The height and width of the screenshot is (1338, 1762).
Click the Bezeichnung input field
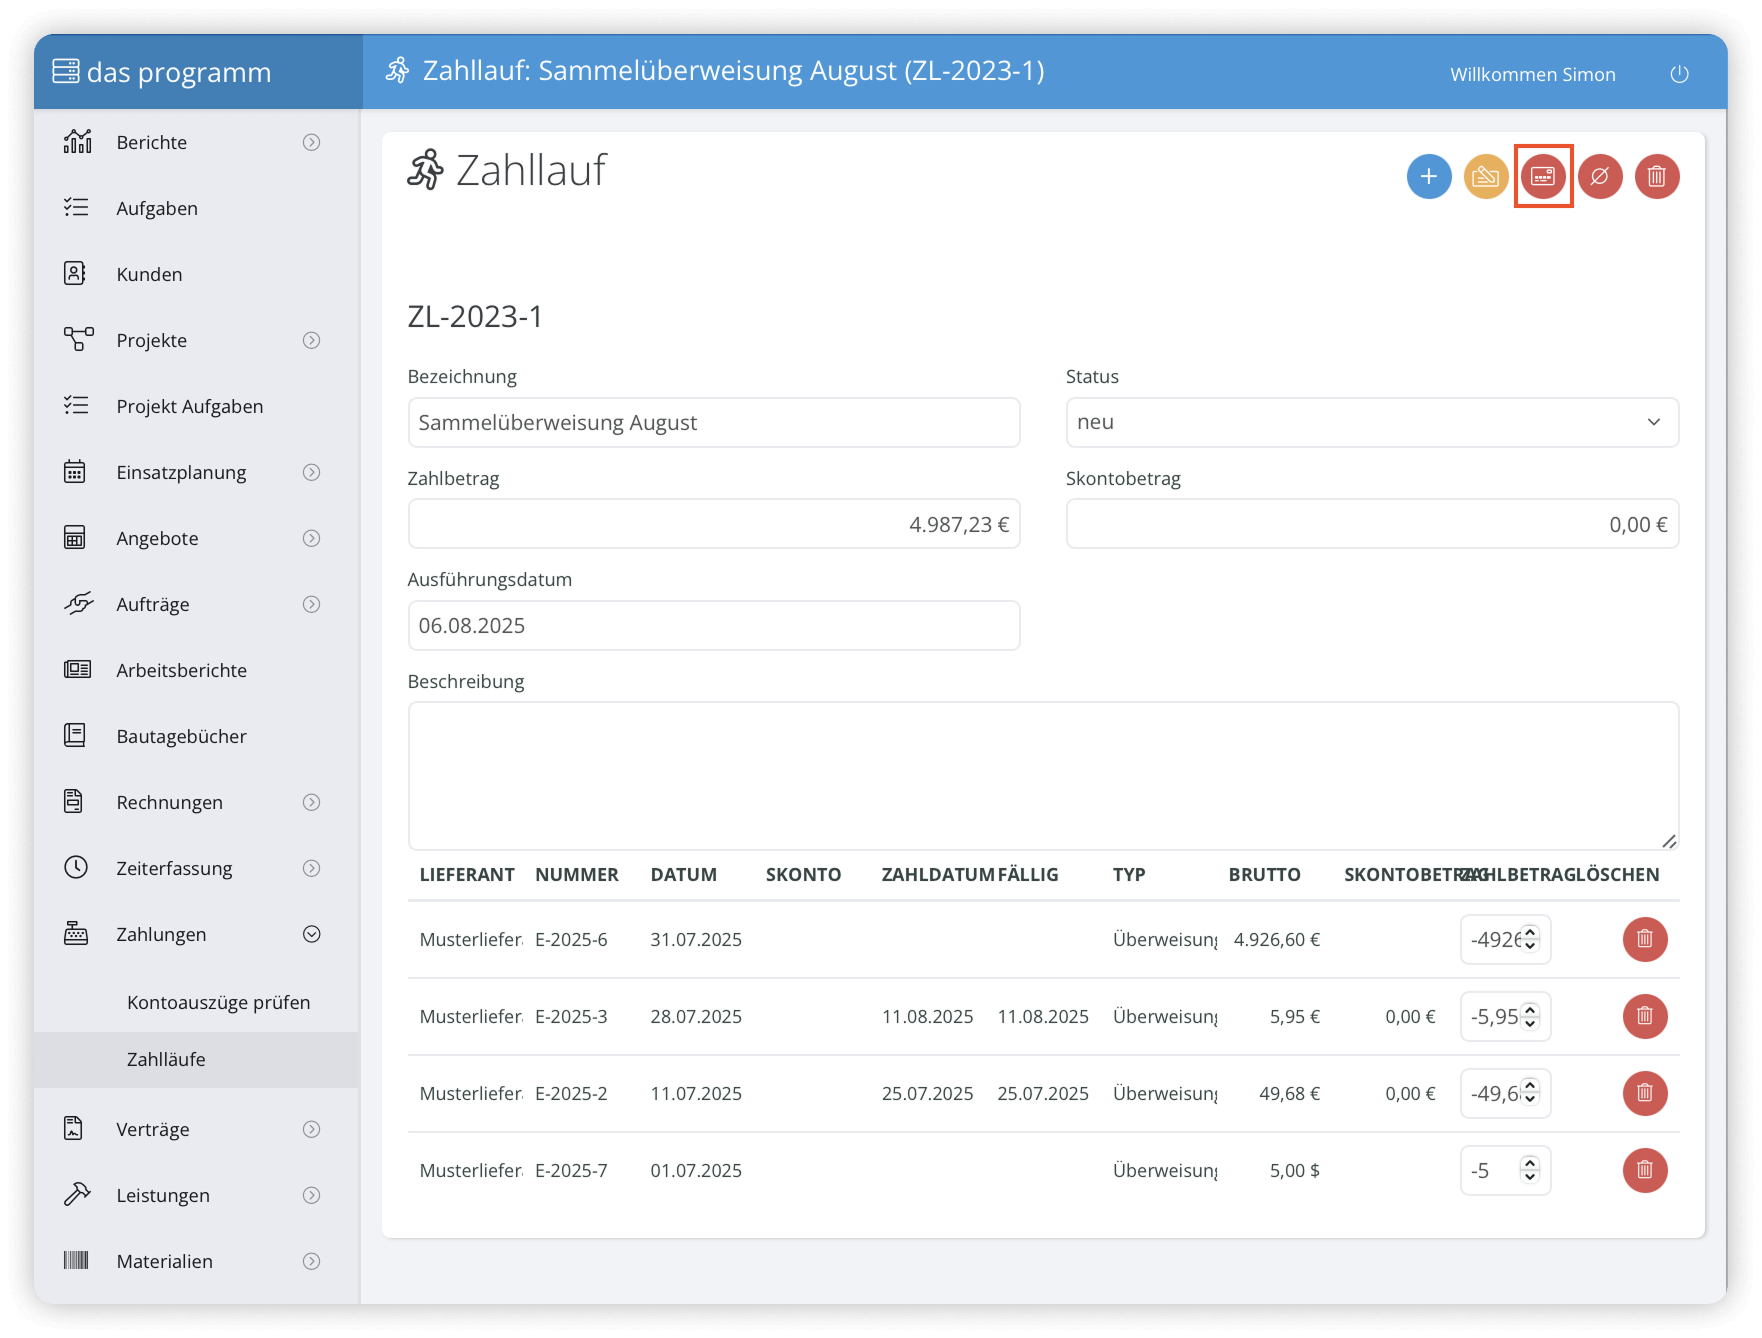(x=714, y=422)
